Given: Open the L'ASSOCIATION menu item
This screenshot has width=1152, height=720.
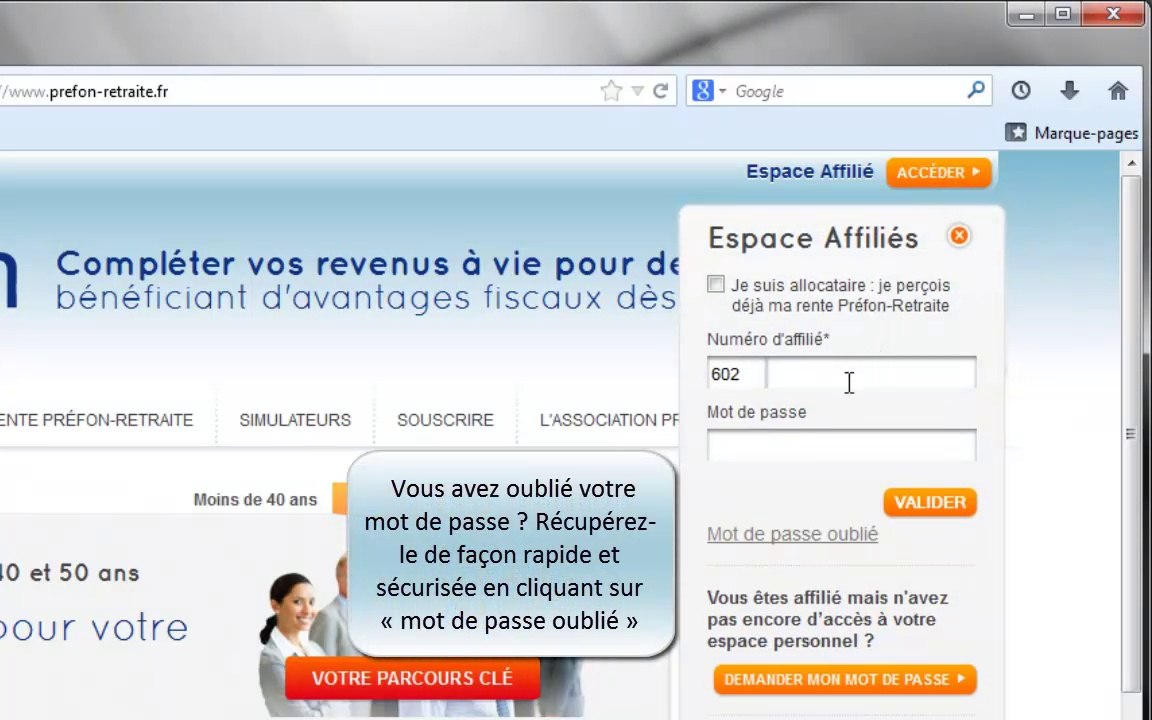Looking at the screenshot, I should click(x=609, y=420).
